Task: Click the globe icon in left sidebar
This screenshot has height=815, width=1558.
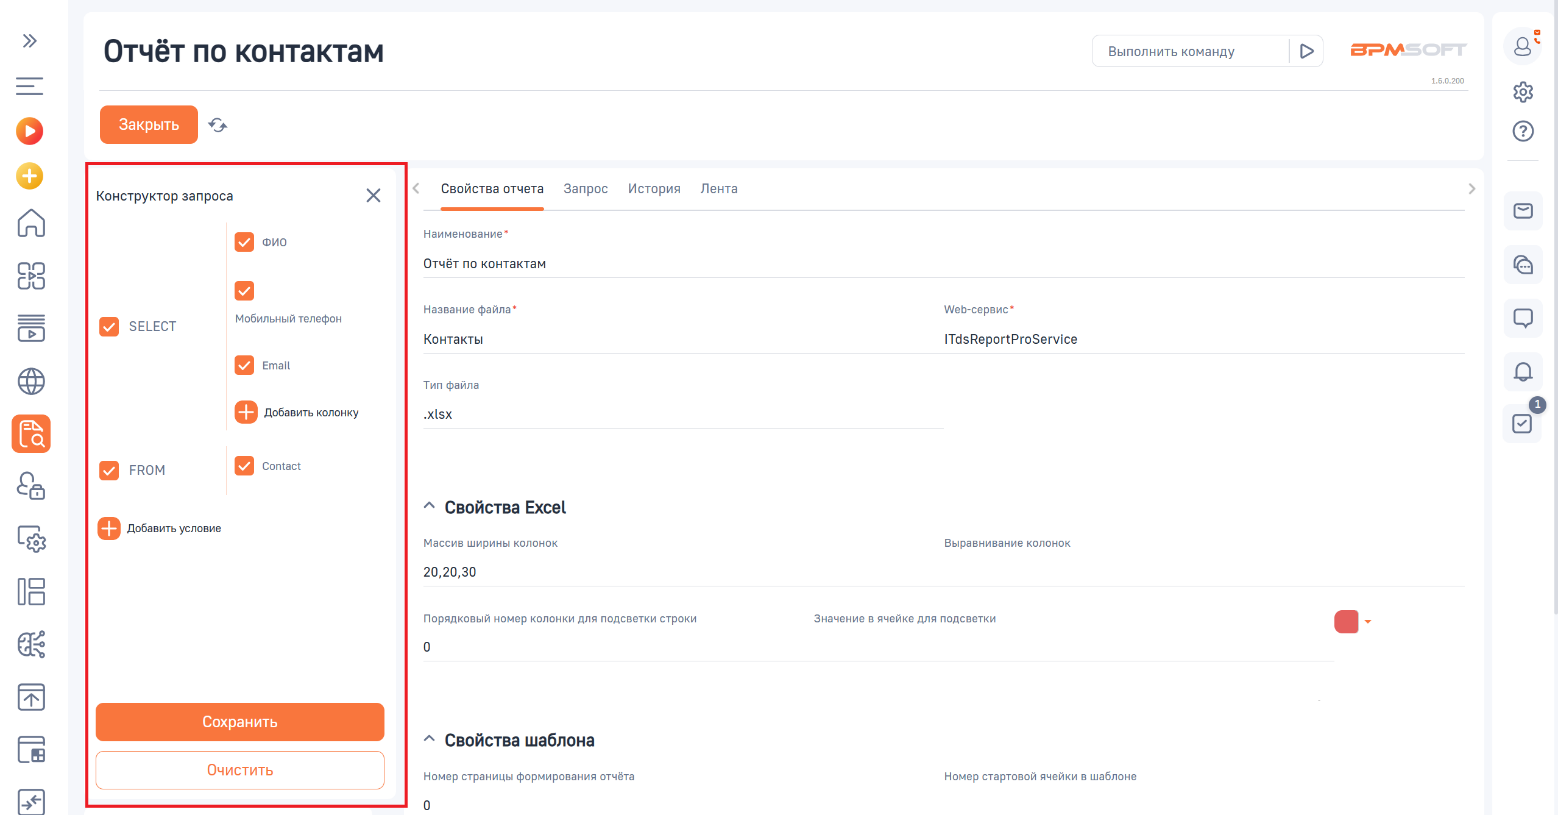Action: (x=31, y=381)
